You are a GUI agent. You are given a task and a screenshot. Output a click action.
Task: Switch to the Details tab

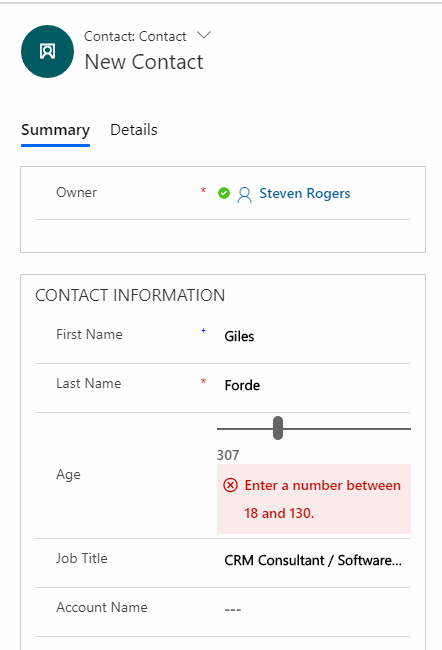click(134, 130)
